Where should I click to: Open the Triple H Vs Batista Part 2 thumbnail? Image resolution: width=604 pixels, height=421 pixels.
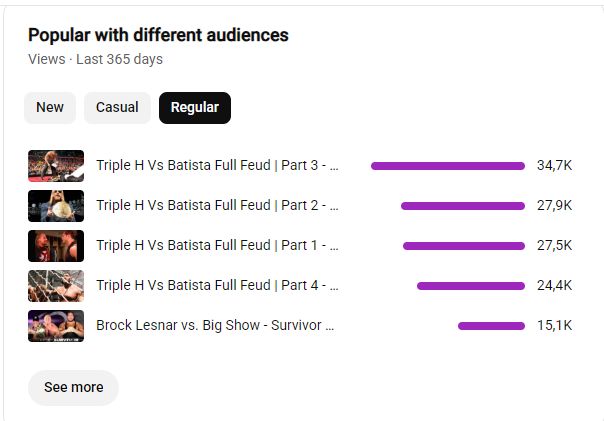coord(56,206)
